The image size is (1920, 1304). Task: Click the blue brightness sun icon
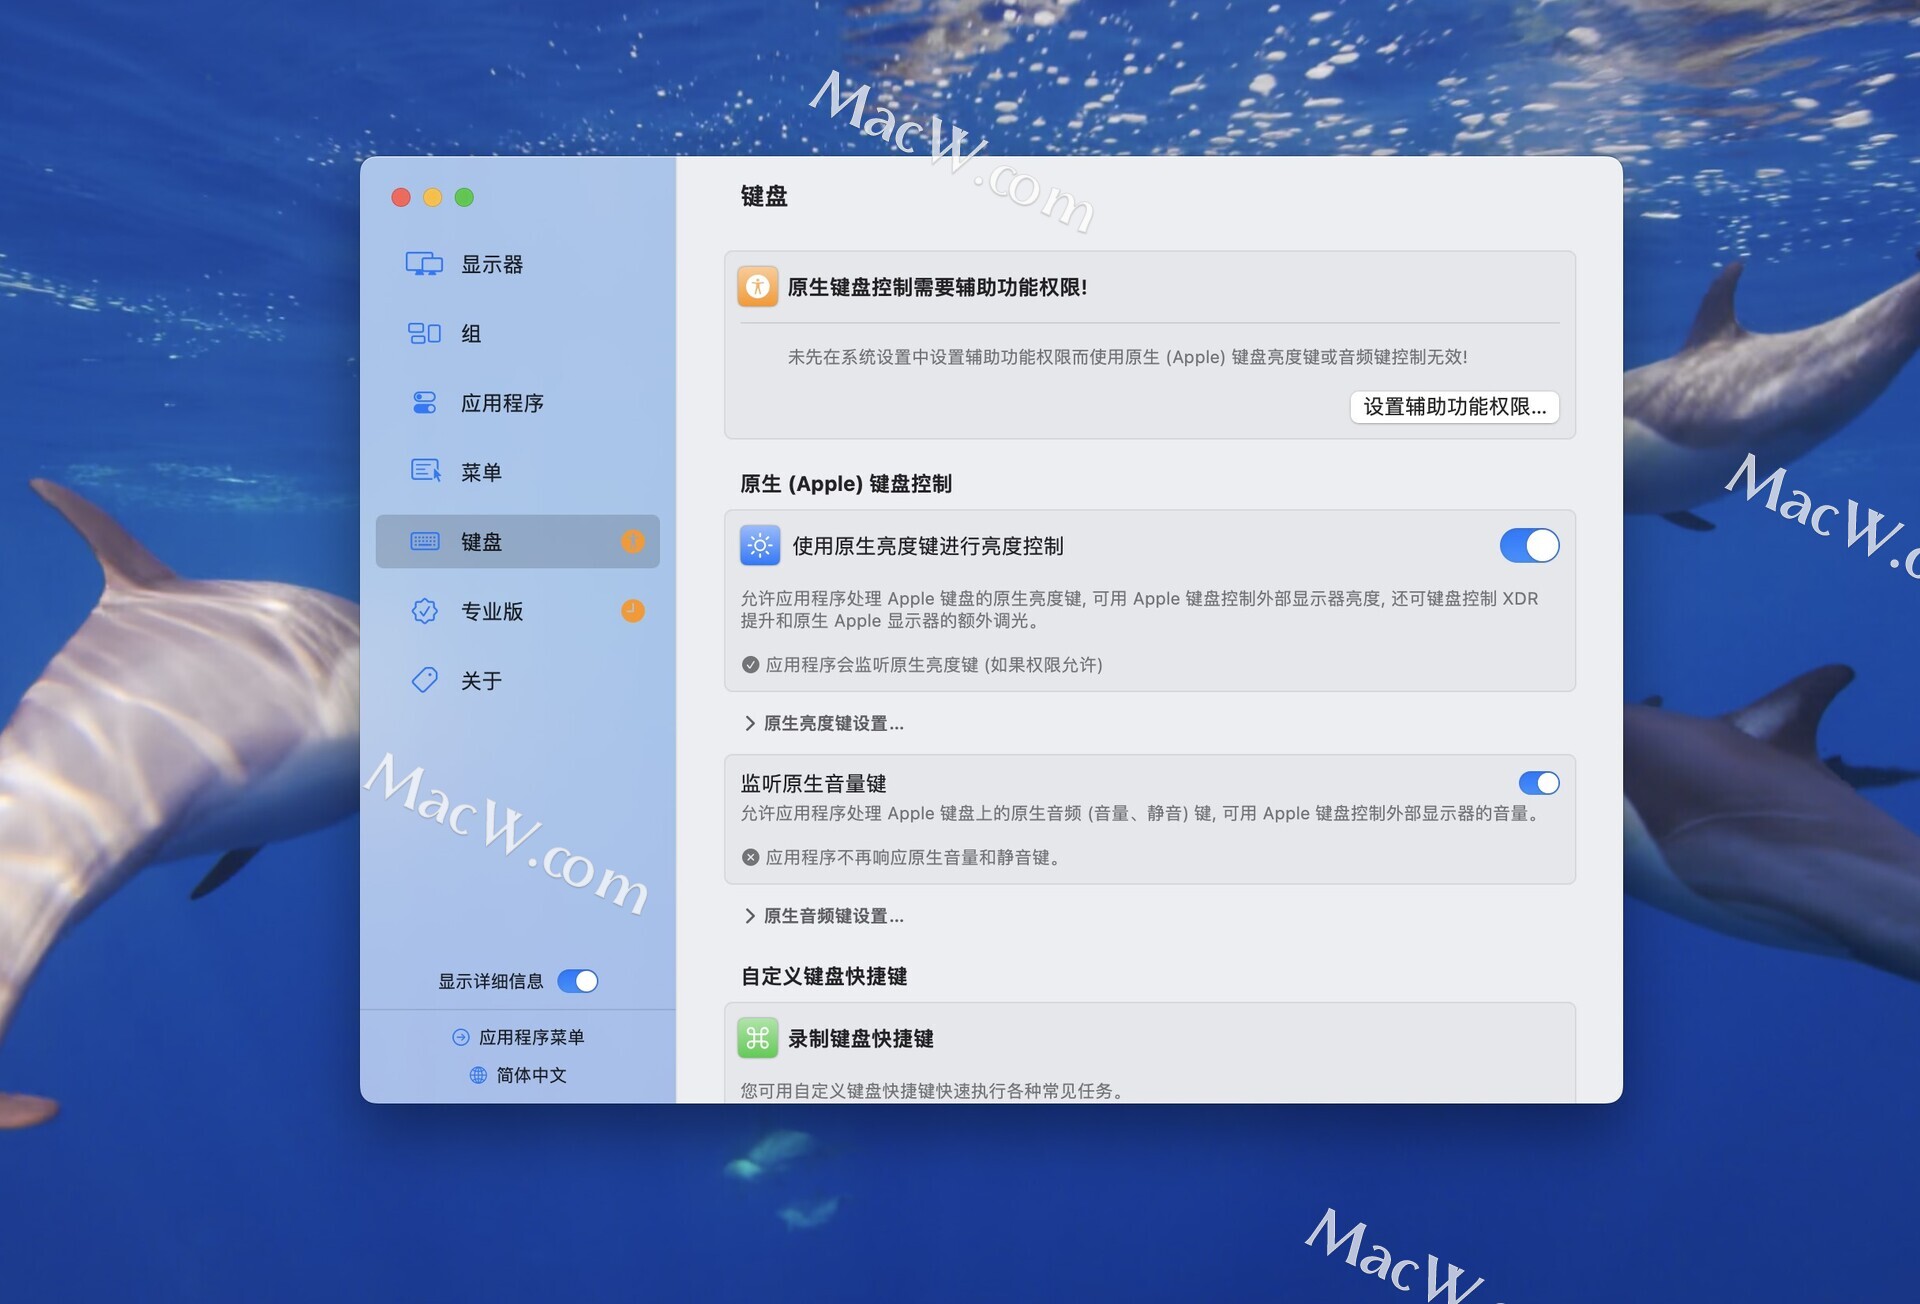[760, 546]
